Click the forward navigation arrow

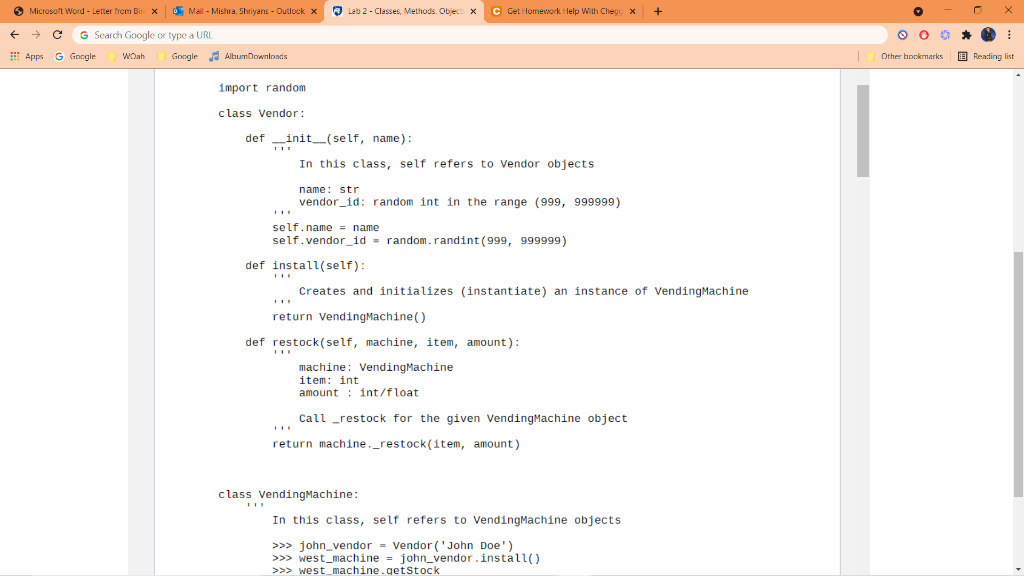coord(35,34)
